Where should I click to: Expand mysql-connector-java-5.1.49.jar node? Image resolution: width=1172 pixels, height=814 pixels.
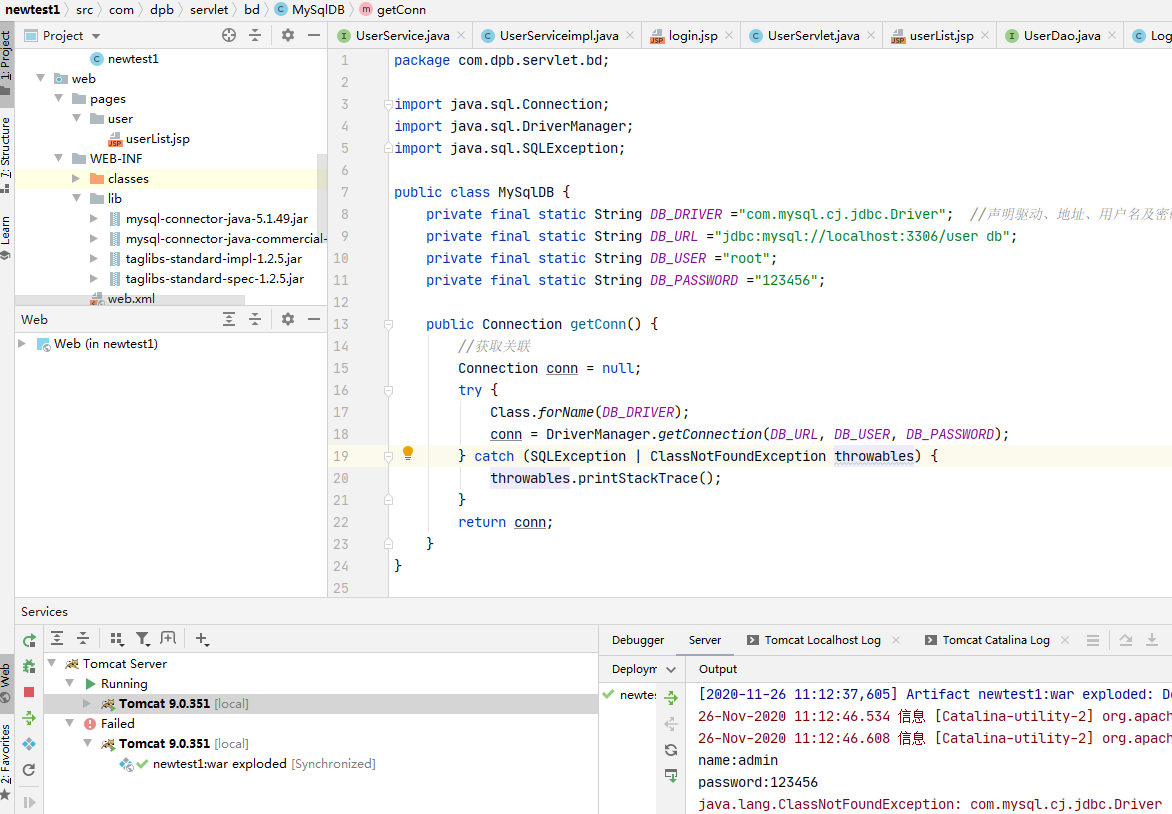(94, 219)
